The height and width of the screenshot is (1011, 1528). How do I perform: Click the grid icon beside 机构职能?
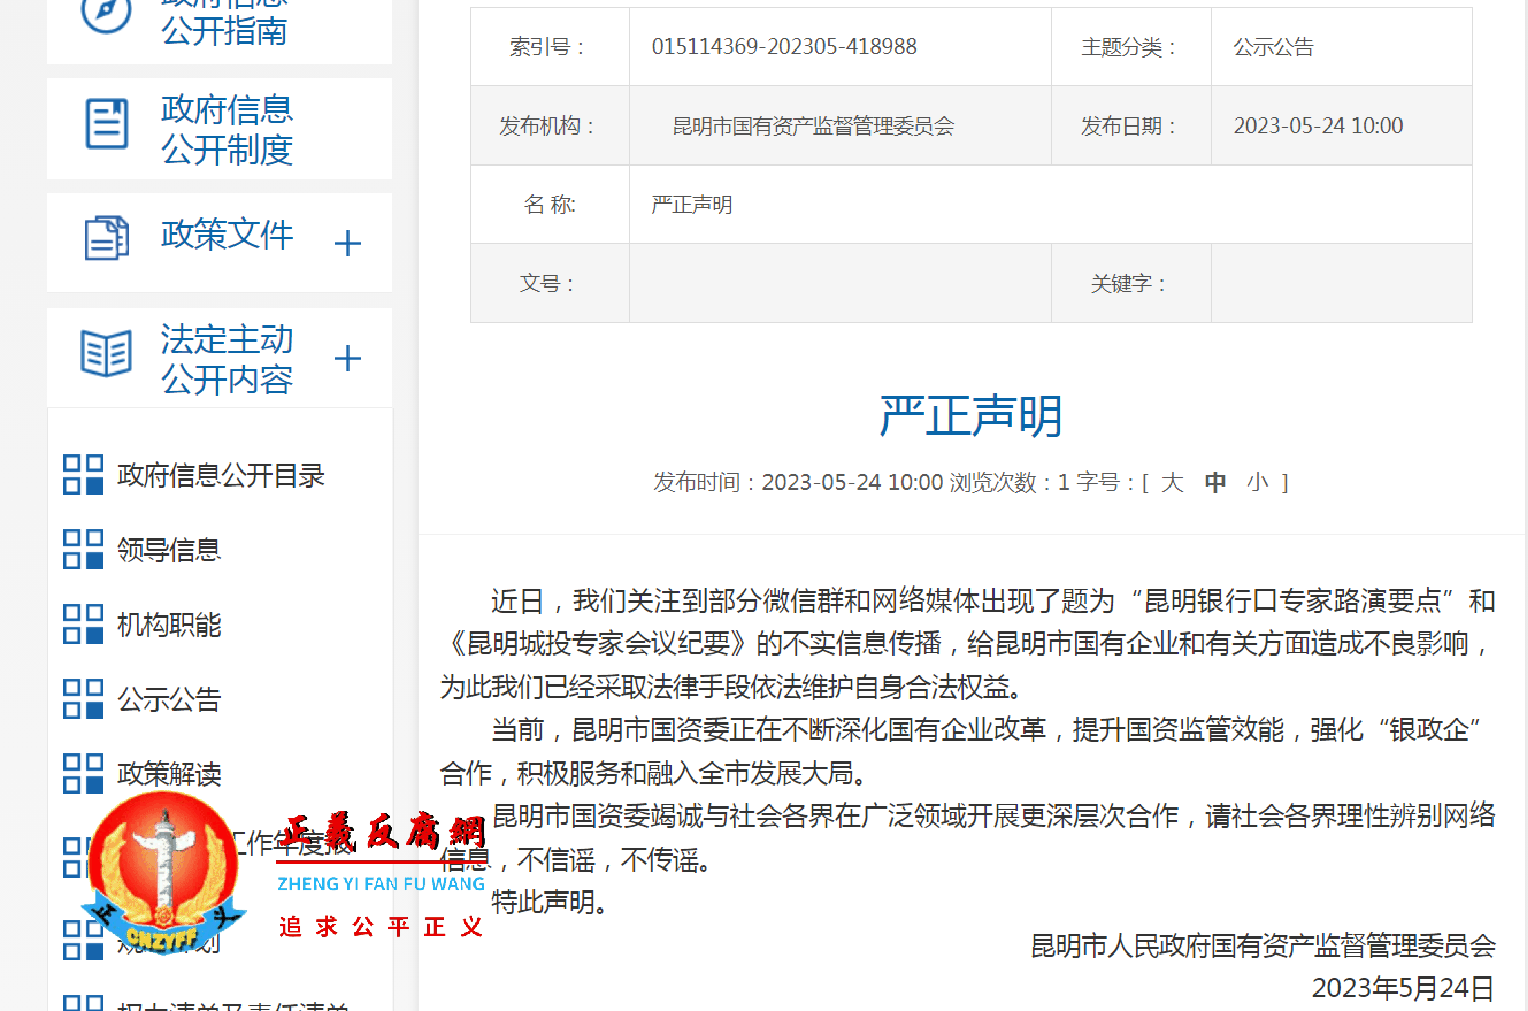click(x=82, y=622)
